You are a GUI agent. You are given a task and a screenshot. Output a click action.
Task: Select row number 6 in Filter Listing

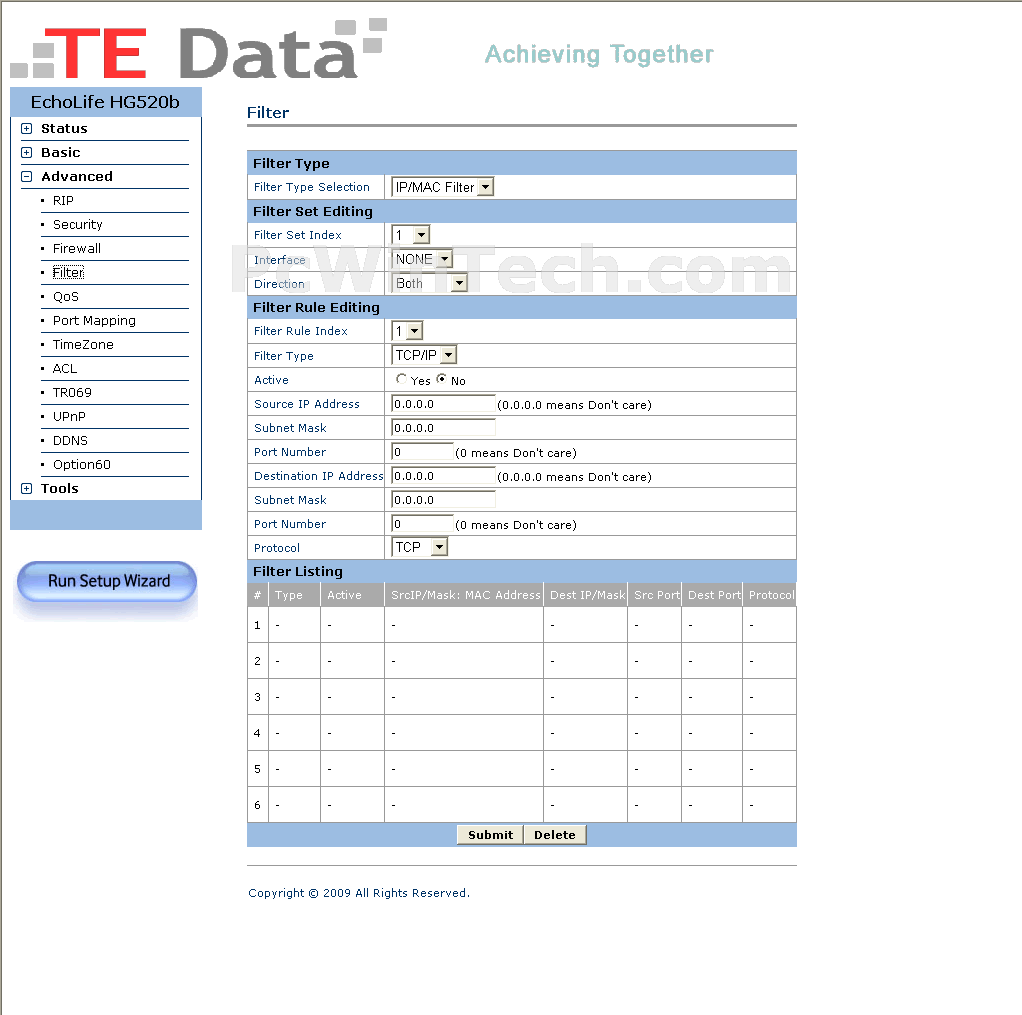(257, 805)
